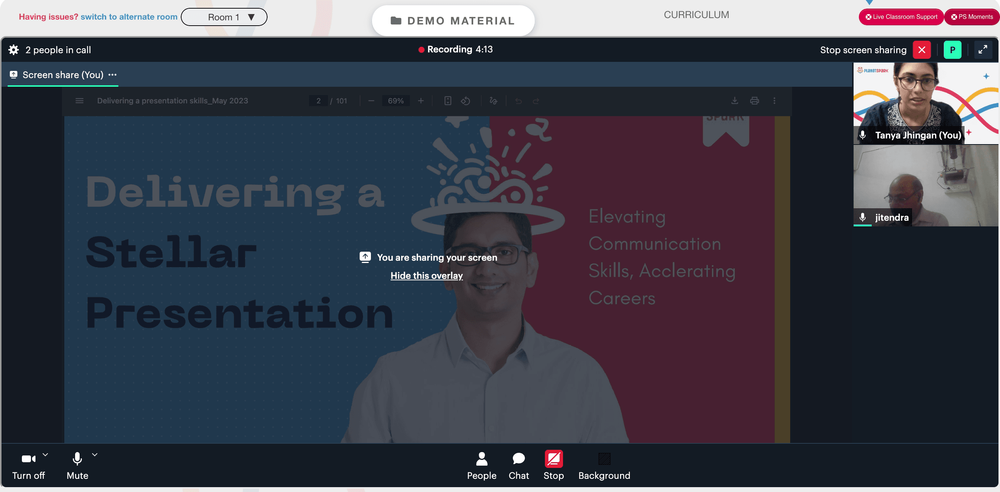The height and width of the screenshot is (492, 1000).
Task: Click the Recording 4:13 indicator
Action: click(455, 49)
